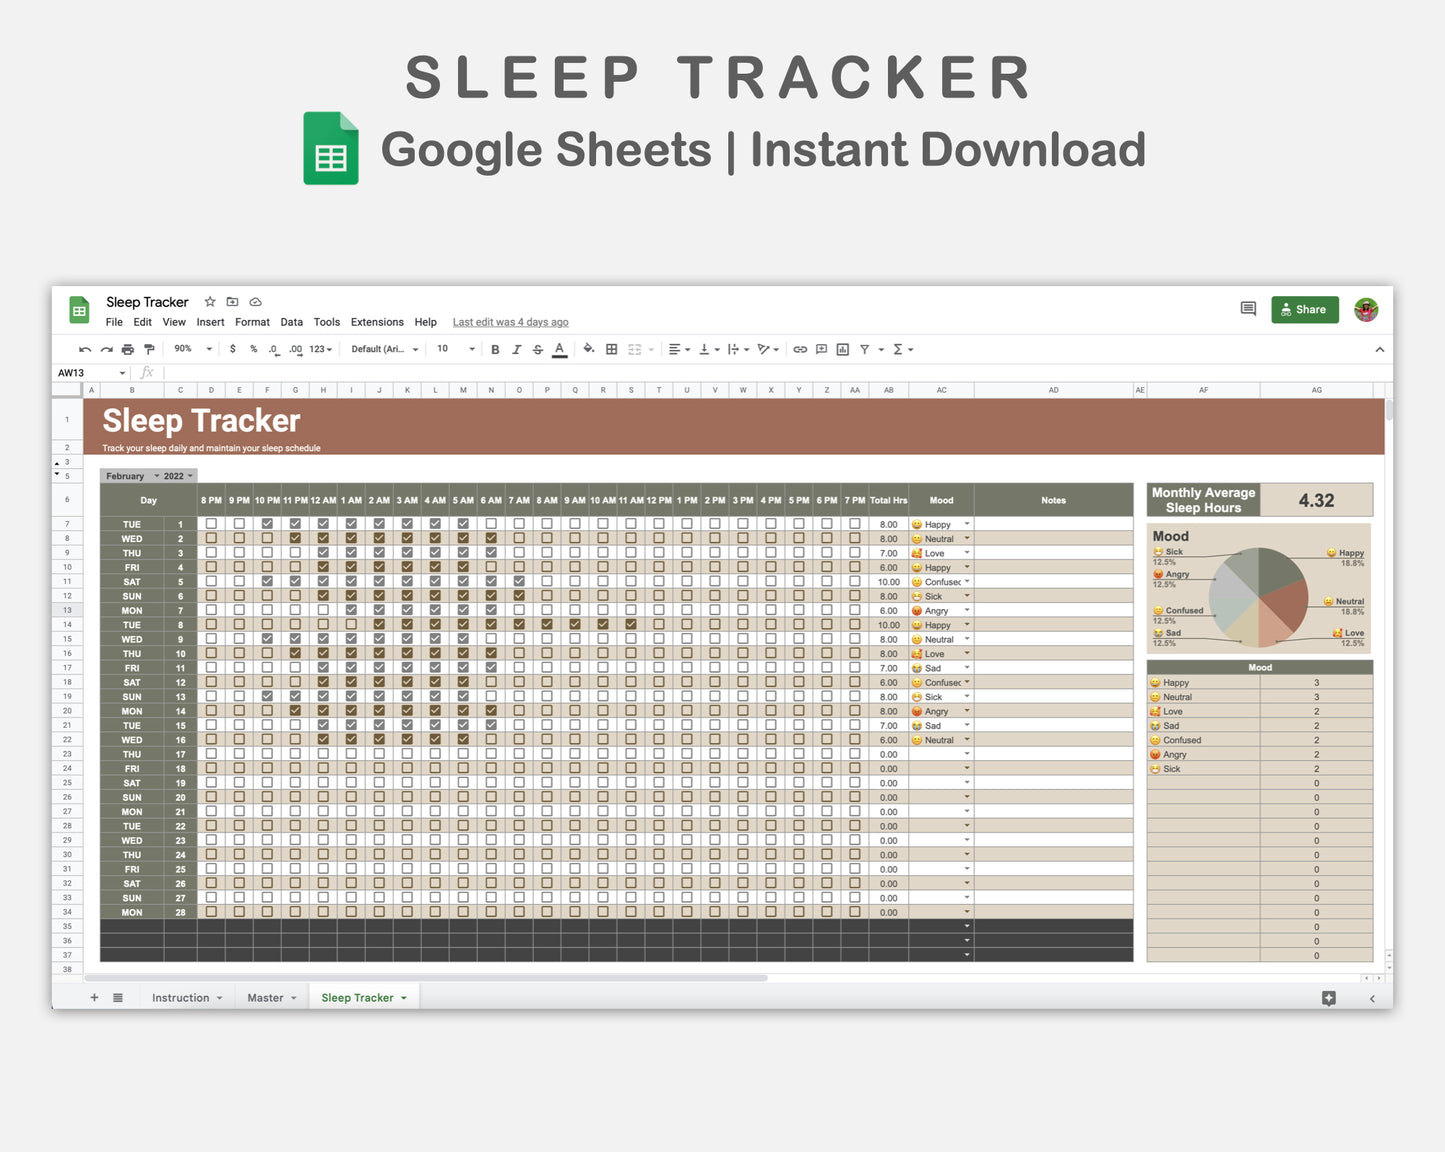Click the Undo icon in the toolbar
This screenshot has width=1445, height=1152.
[x=85, y=349]
